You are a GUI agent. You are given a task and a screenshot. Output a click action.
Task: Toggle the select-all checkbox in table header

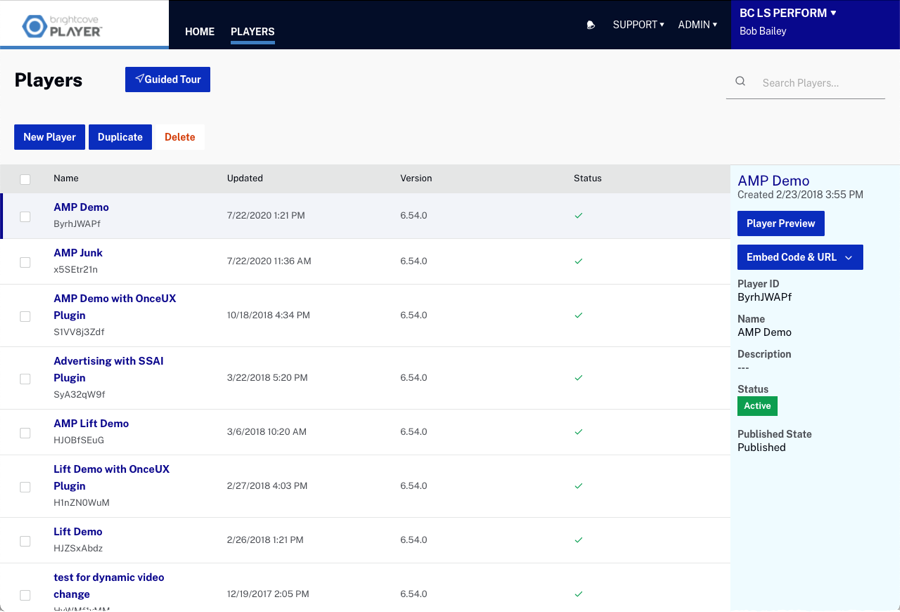point(26,179)
